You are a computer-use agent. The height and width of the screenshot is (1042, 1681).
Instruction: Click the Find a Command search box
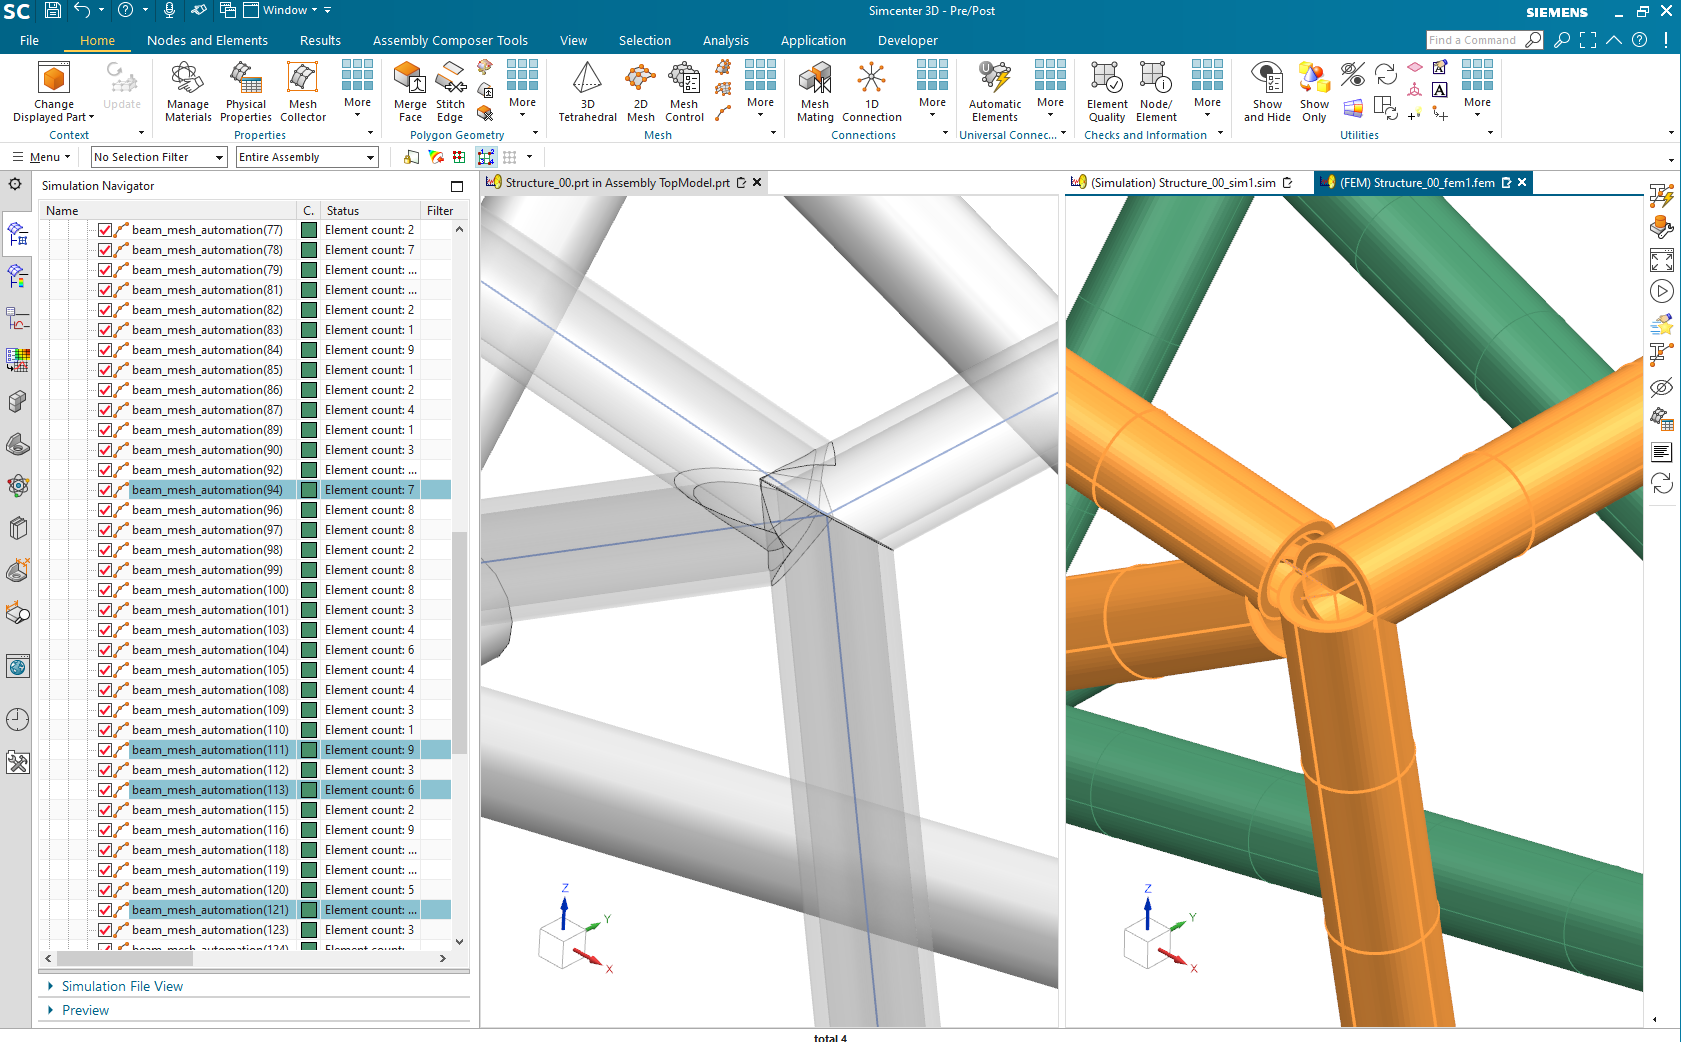coord(1480,40)
